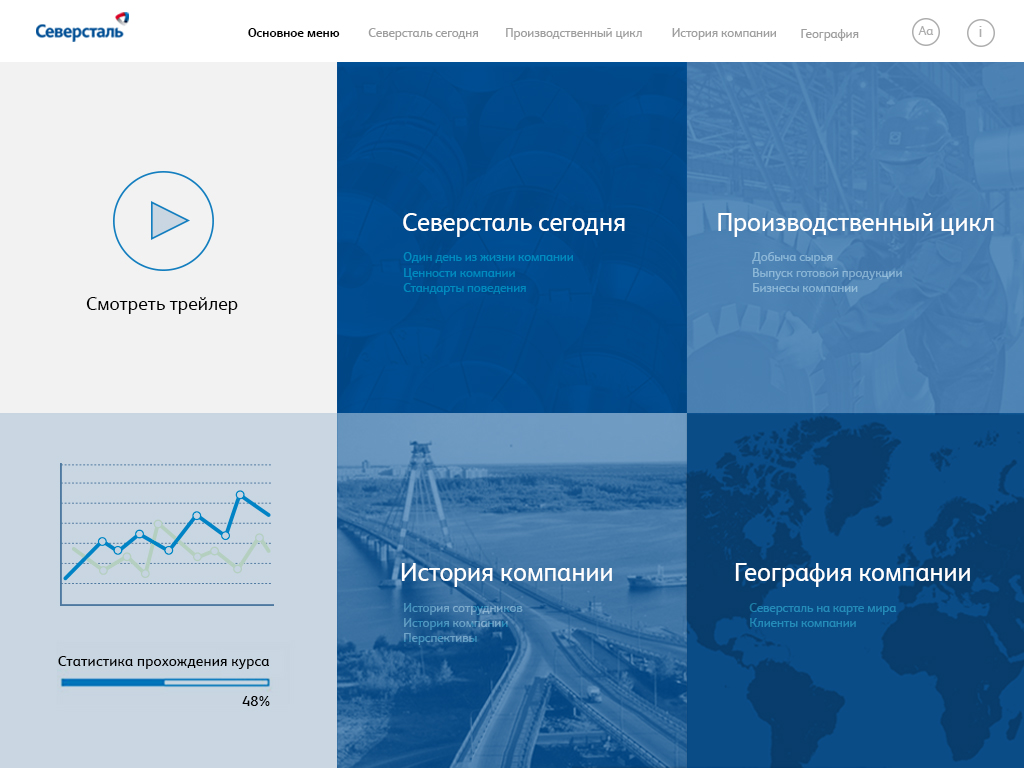Open Один день из жизни компании
The height and width of the screenshot is (768, 1024).
tap(488, 257)
